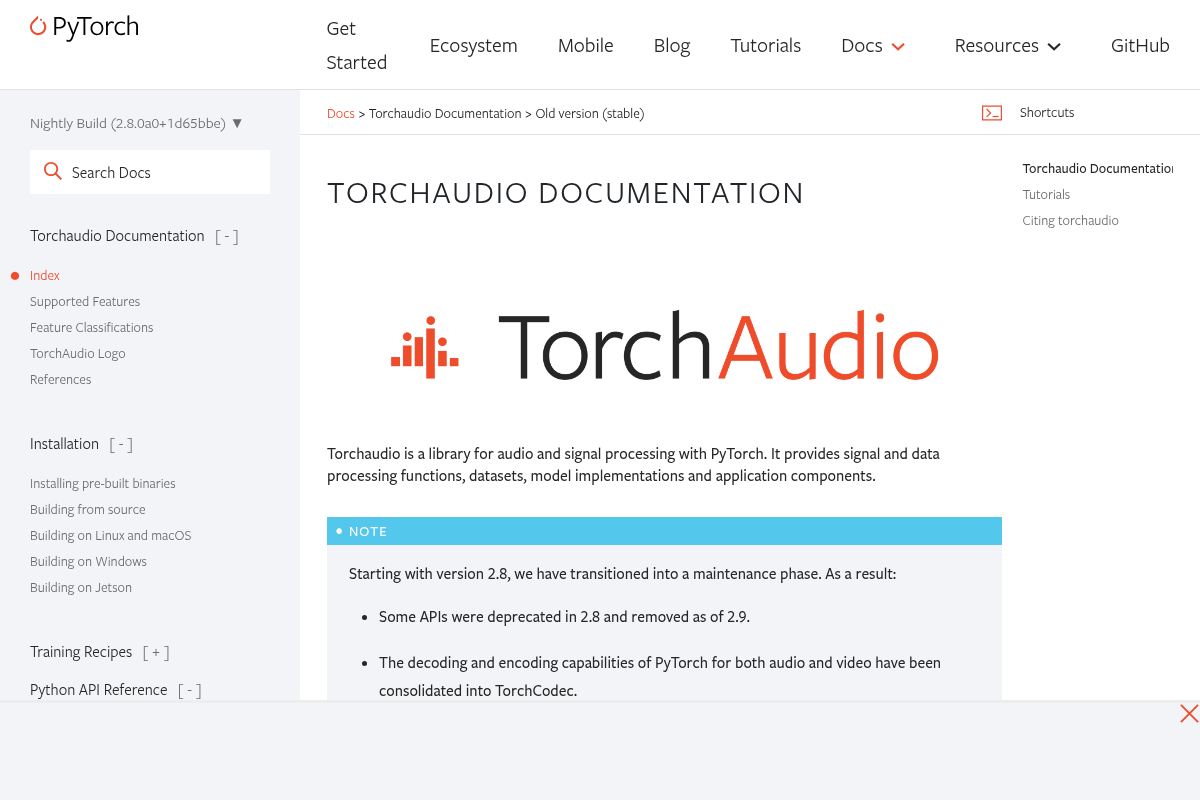Close the bottom banner with red X
Screen dimensions: 1200x800
[1188, 714]
